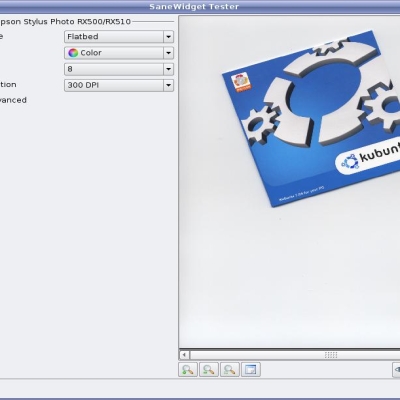The image size is (400, 400).
Task: Click the fit to window icon
Action: 250,370
